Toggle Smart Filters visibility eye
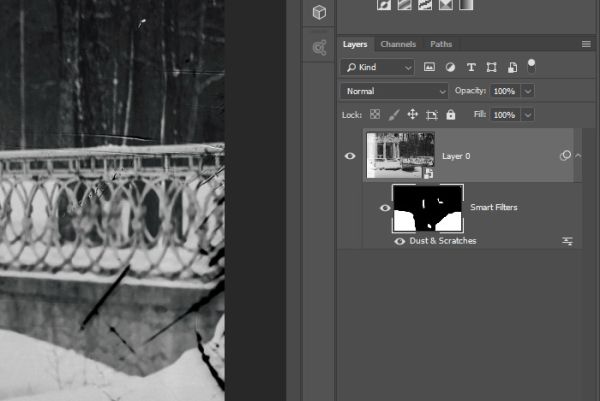The width and height of the screenshot is (600, 401). [x=385, y=208]
